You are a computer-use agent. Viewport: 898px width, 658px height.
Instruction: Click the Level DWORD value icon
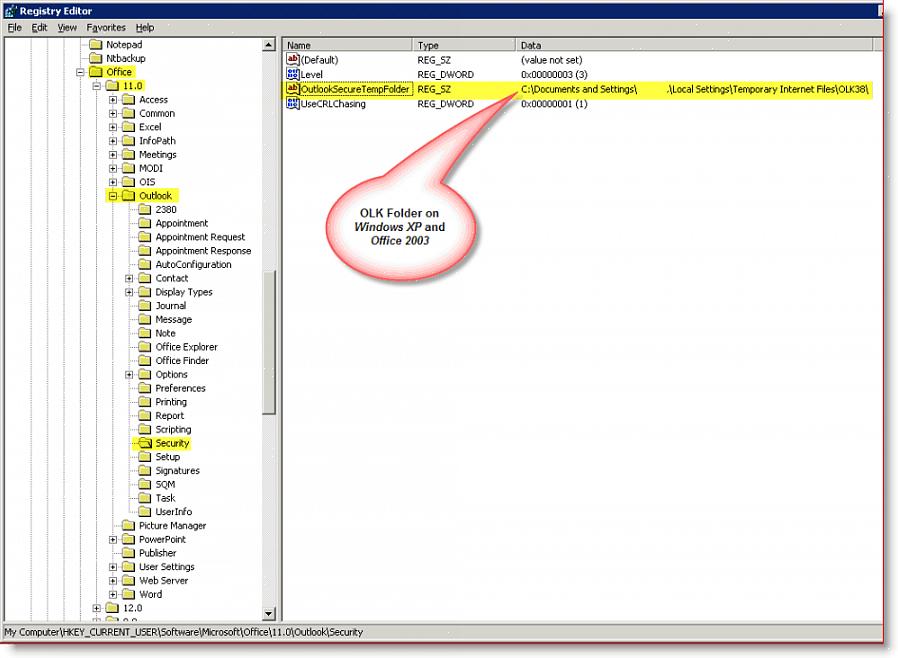(293, 75)
